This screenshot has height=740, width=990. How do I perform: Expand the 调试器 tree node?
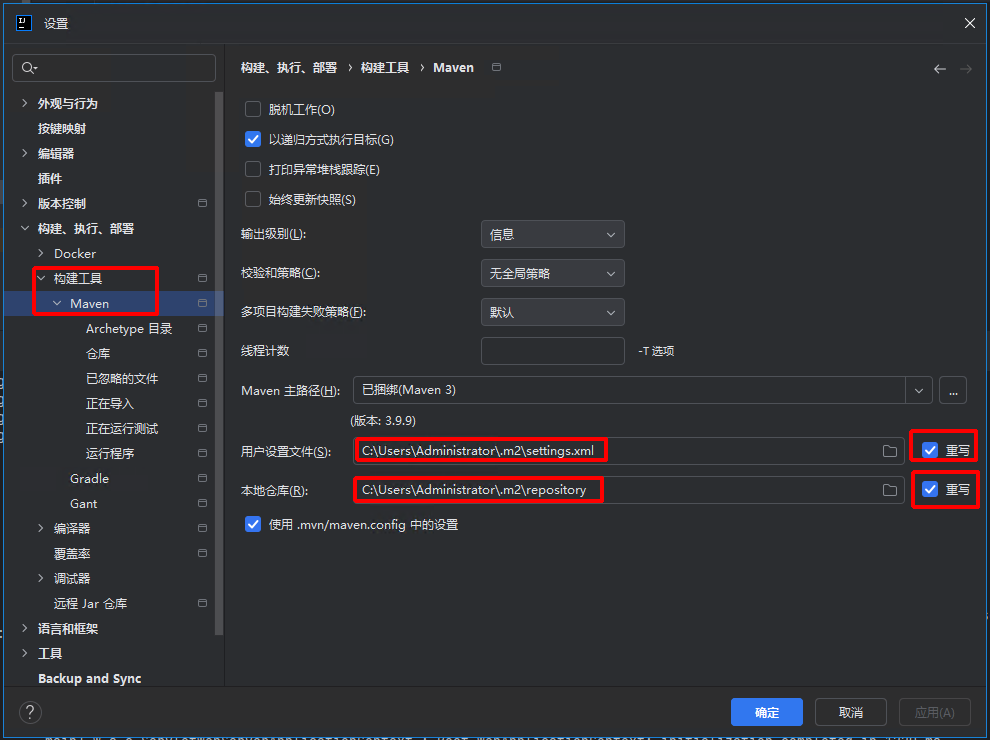[x=41, y=578]
